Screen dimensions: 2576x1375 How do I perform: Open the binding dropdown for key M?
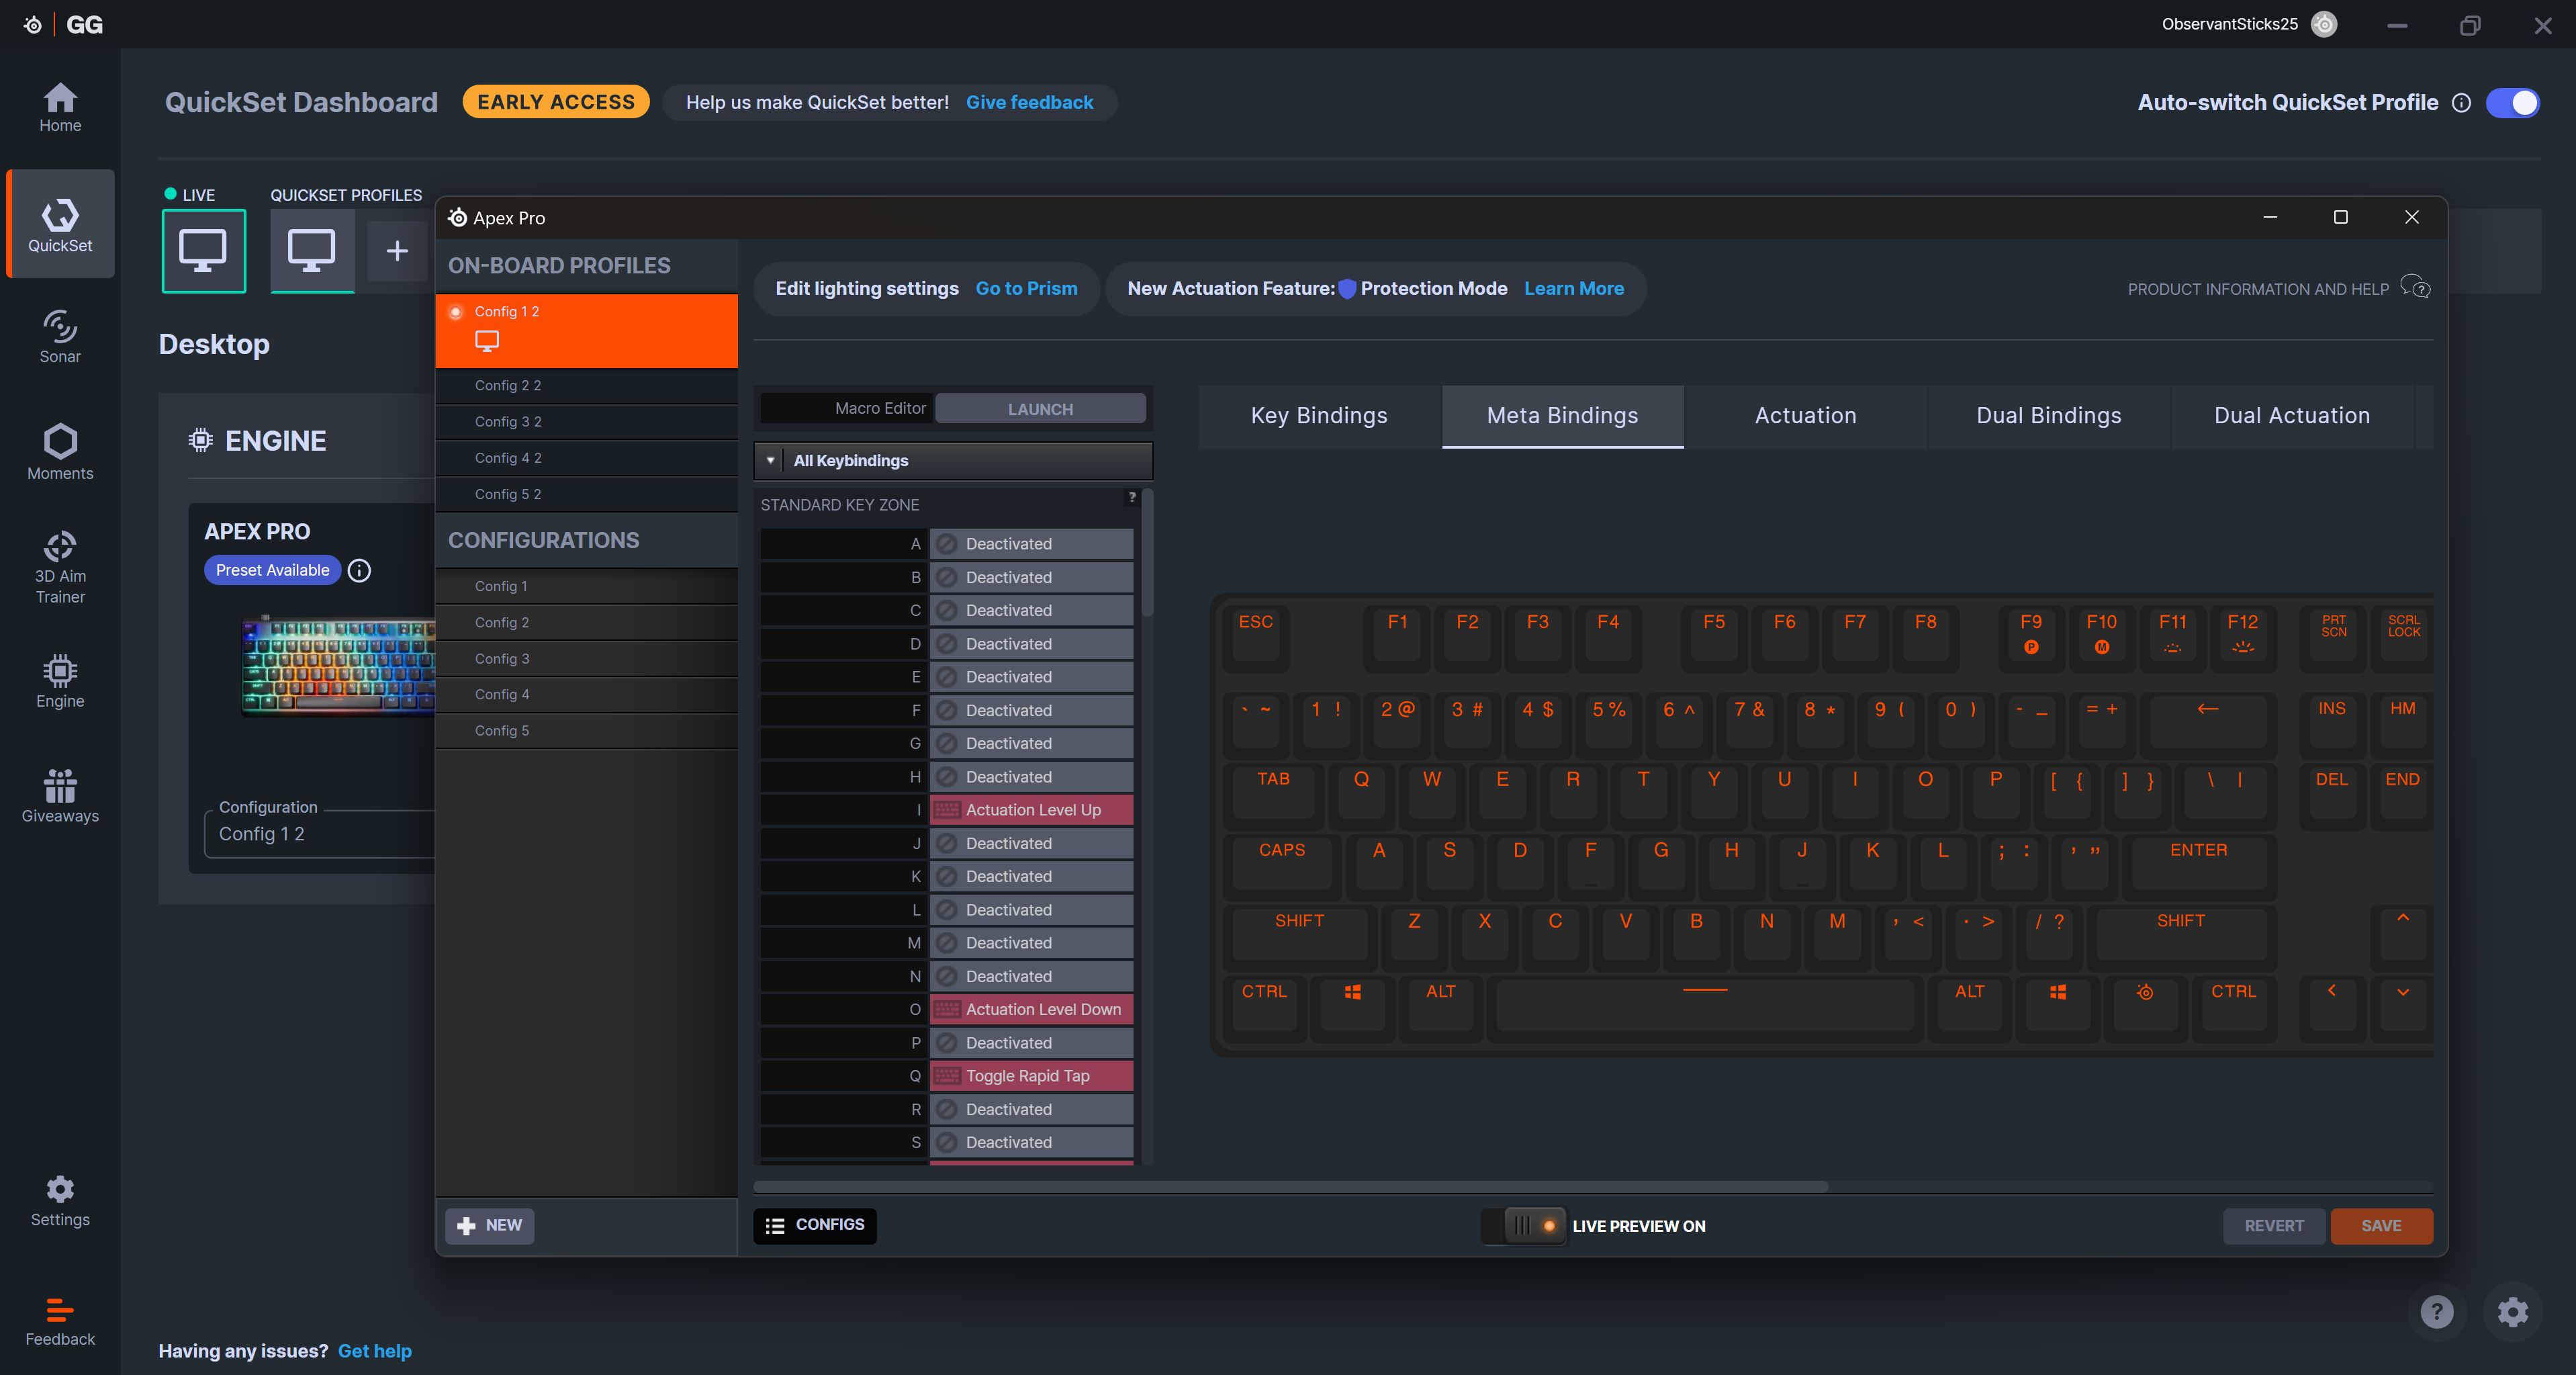1031,943
